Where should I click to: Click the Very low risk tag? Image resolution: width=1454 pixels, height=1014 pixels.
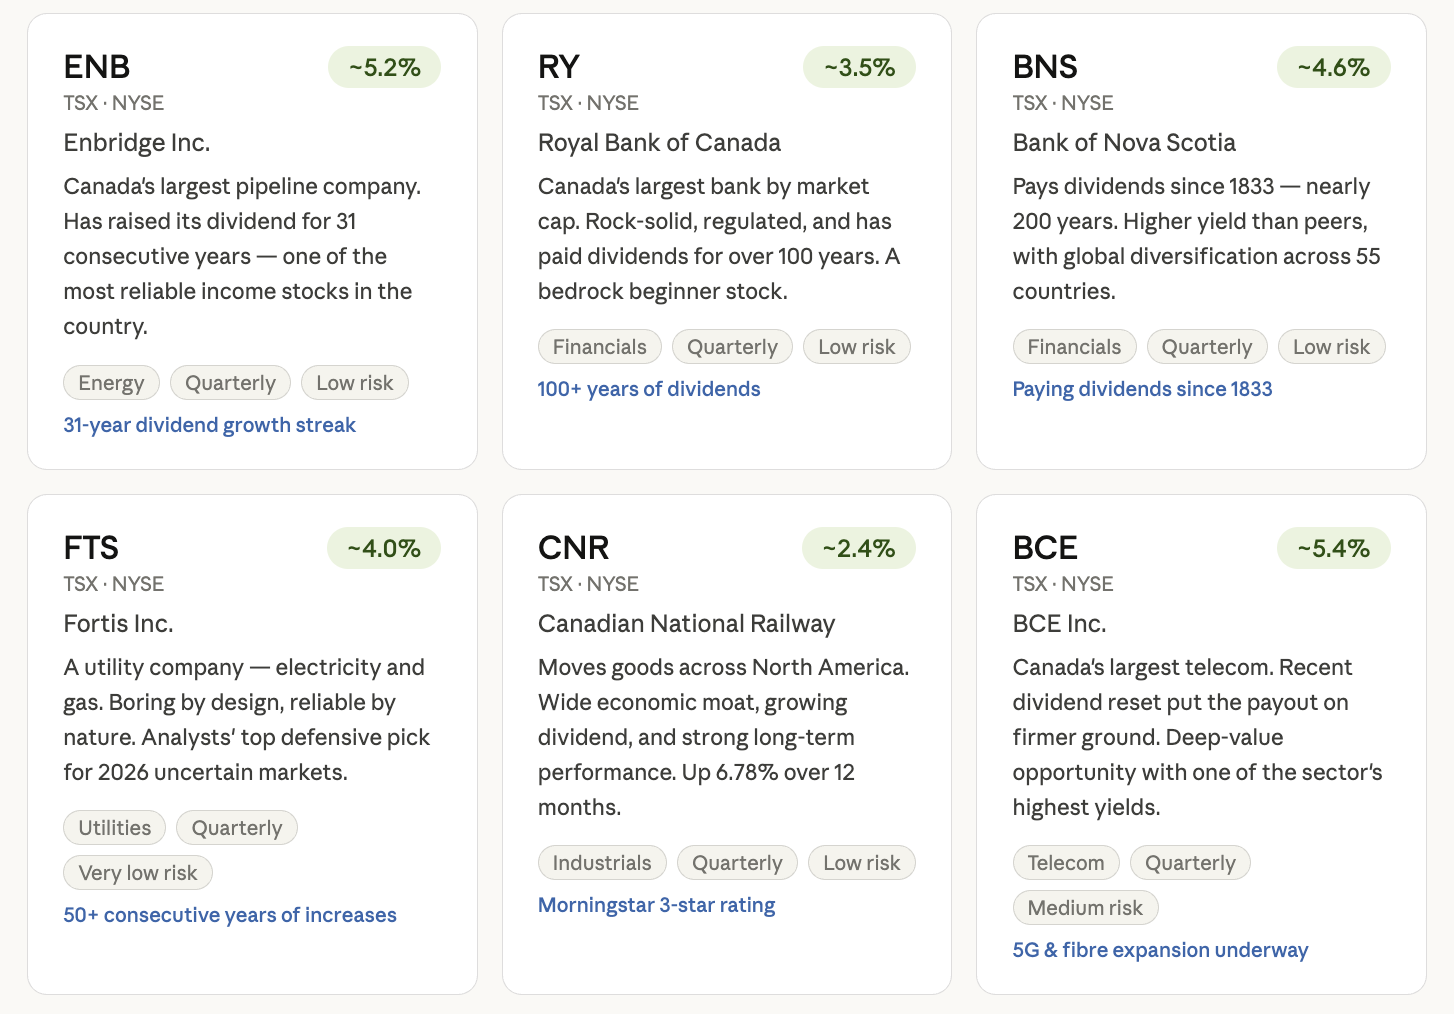[x=138, y=873]
